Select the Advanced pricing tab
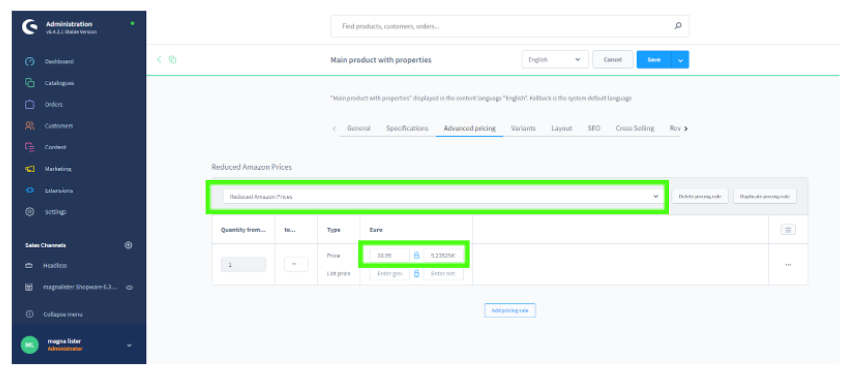This screenshot has height=371, width=847. click(469, 129)
